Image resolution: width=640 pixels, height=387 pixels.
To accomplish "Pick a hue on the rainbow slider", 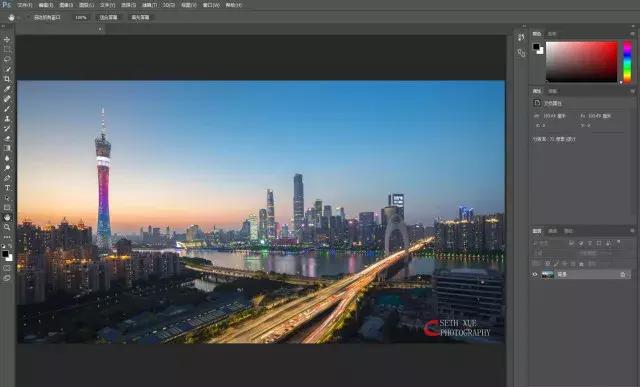I will tap(627, 62).
